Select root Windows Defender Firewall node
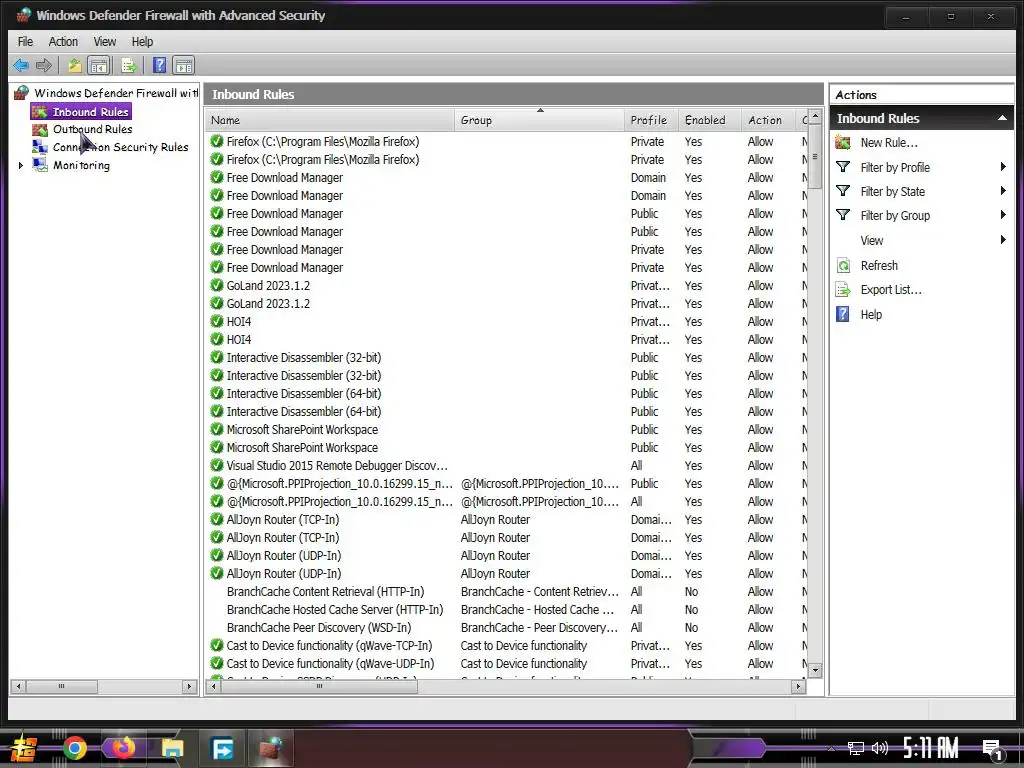 116,93
